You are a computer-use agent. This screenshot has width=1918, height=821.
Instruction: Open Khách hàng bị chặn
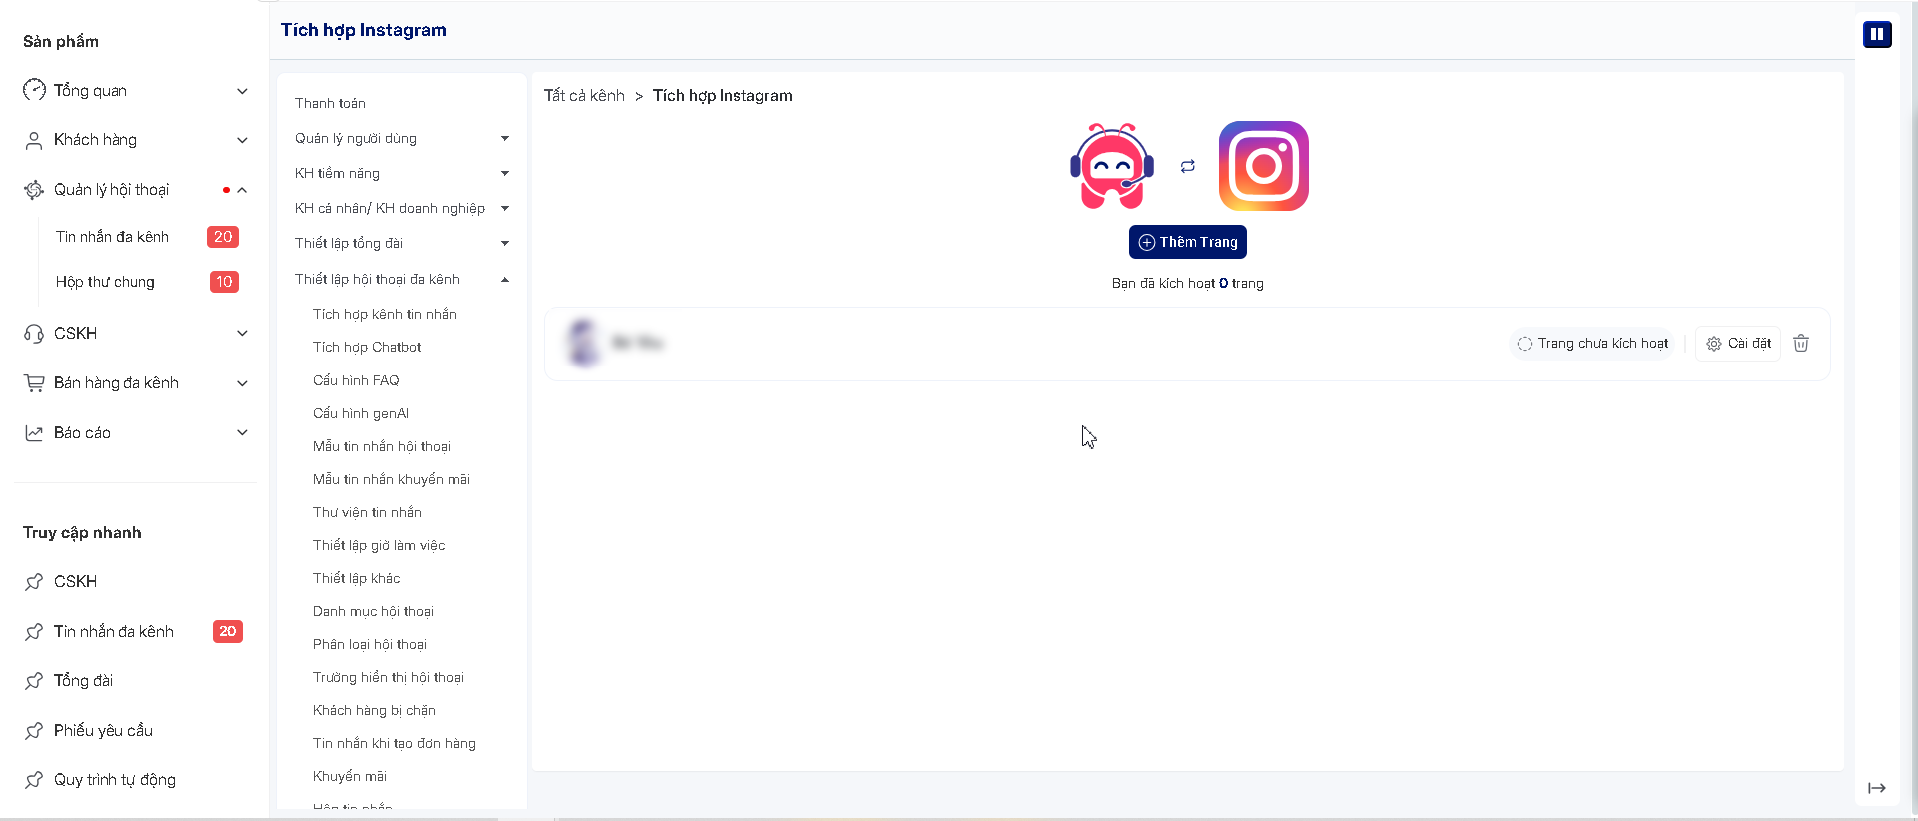(x=374, y=710)
